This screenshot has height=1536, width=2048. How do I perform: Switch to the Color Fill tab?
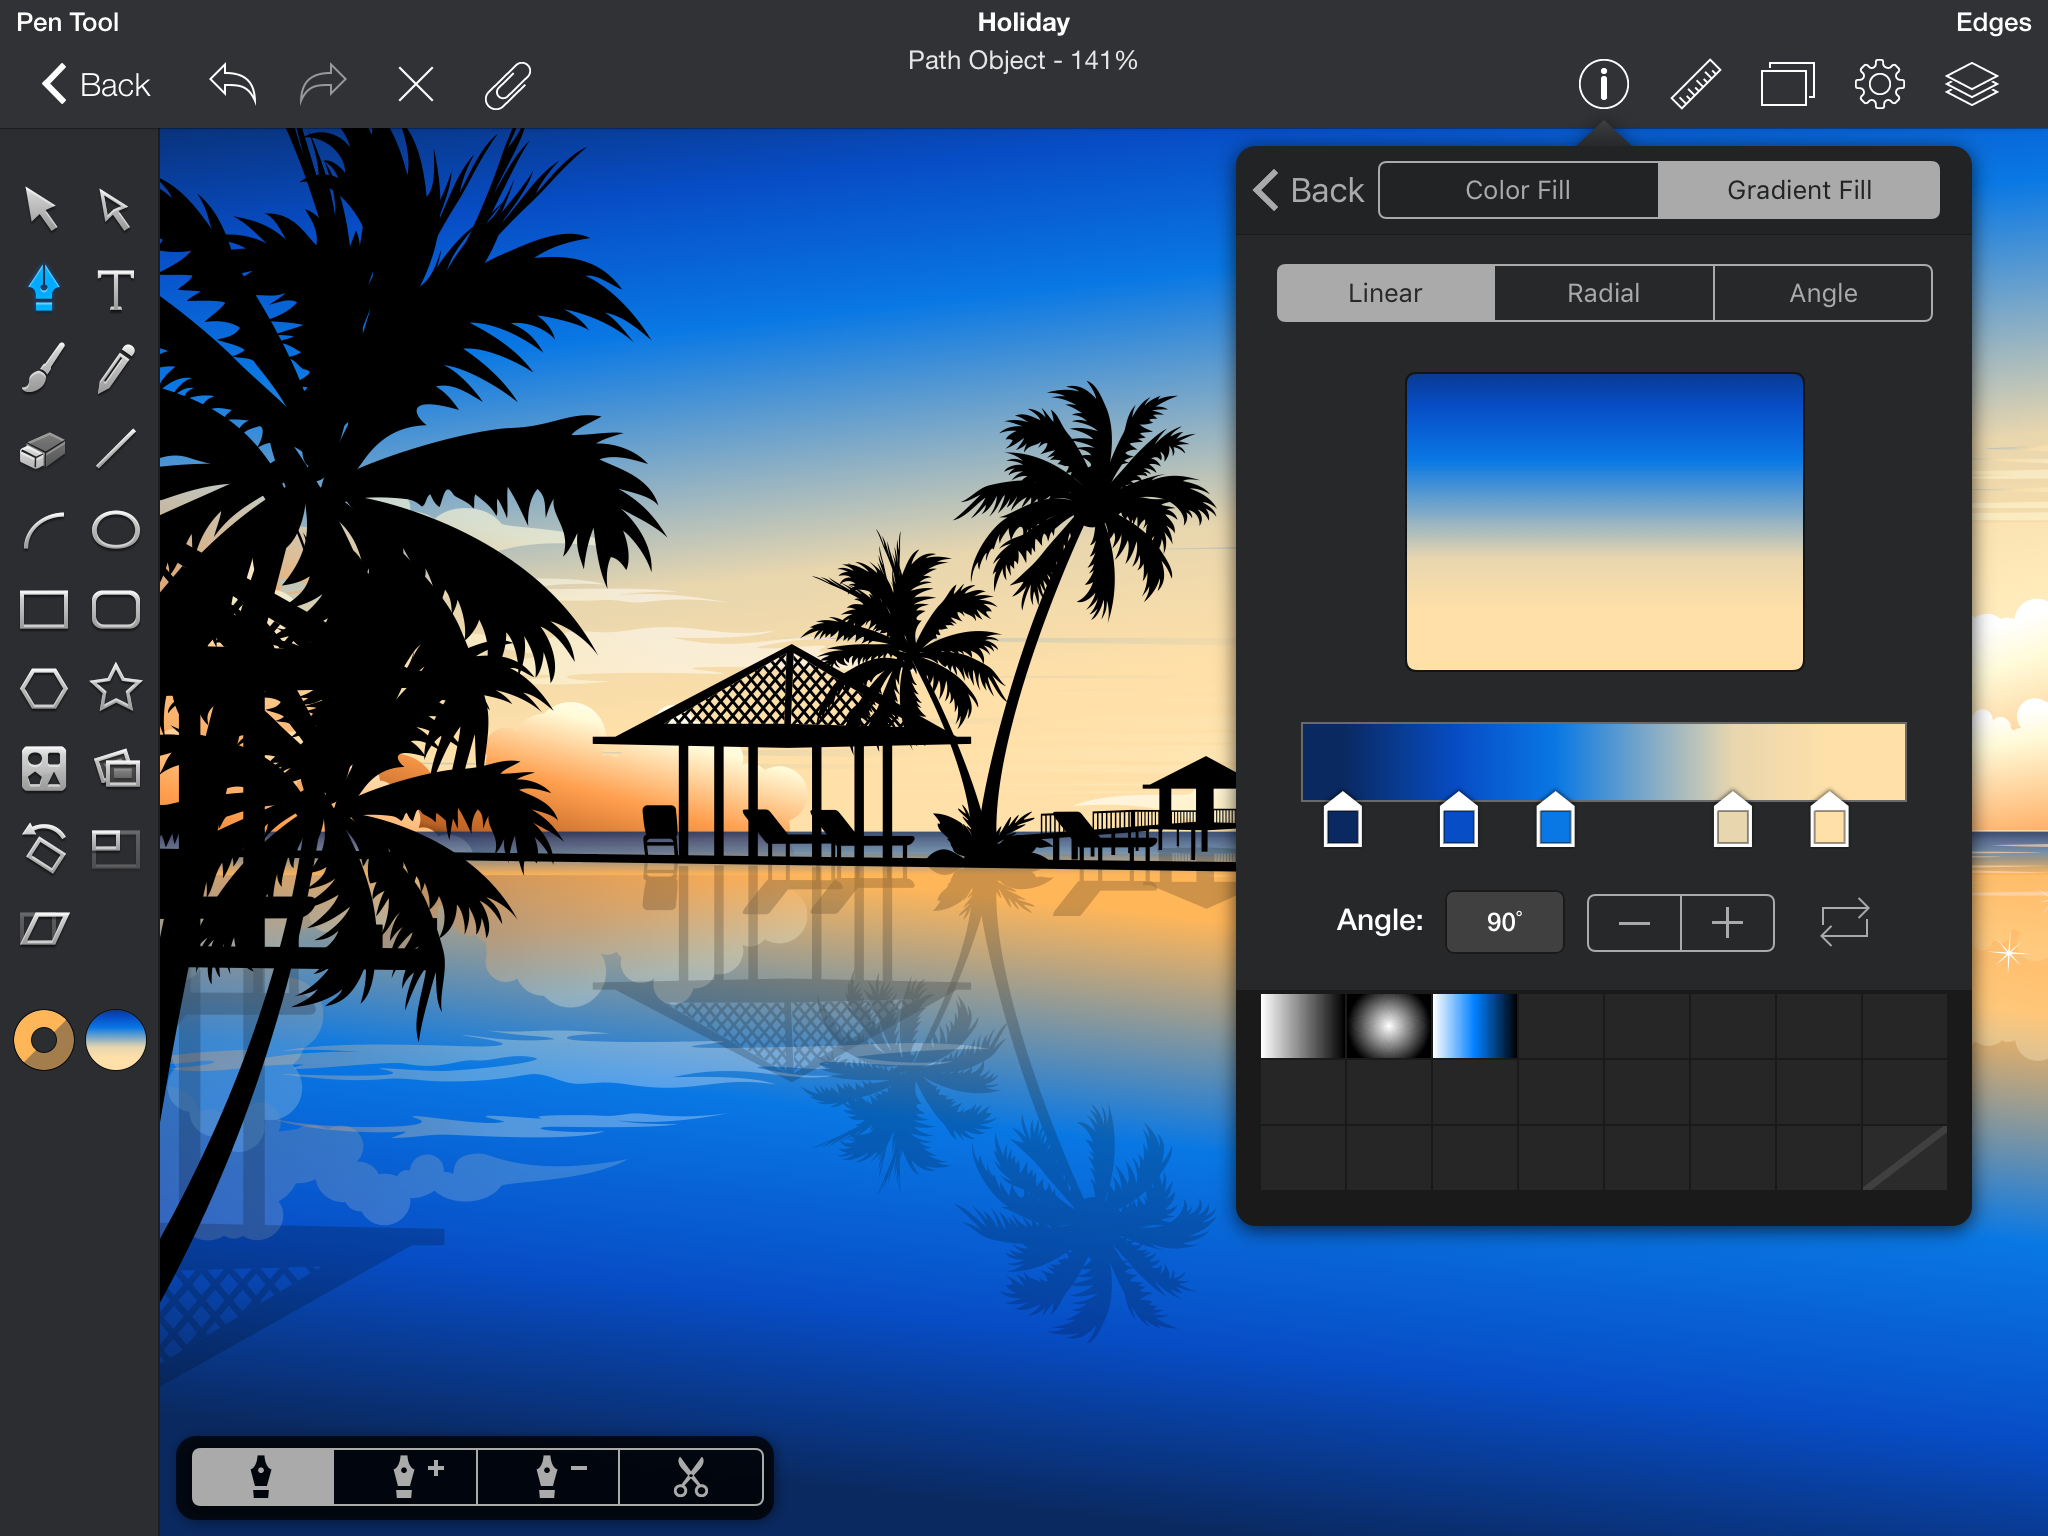(1517, 189)
